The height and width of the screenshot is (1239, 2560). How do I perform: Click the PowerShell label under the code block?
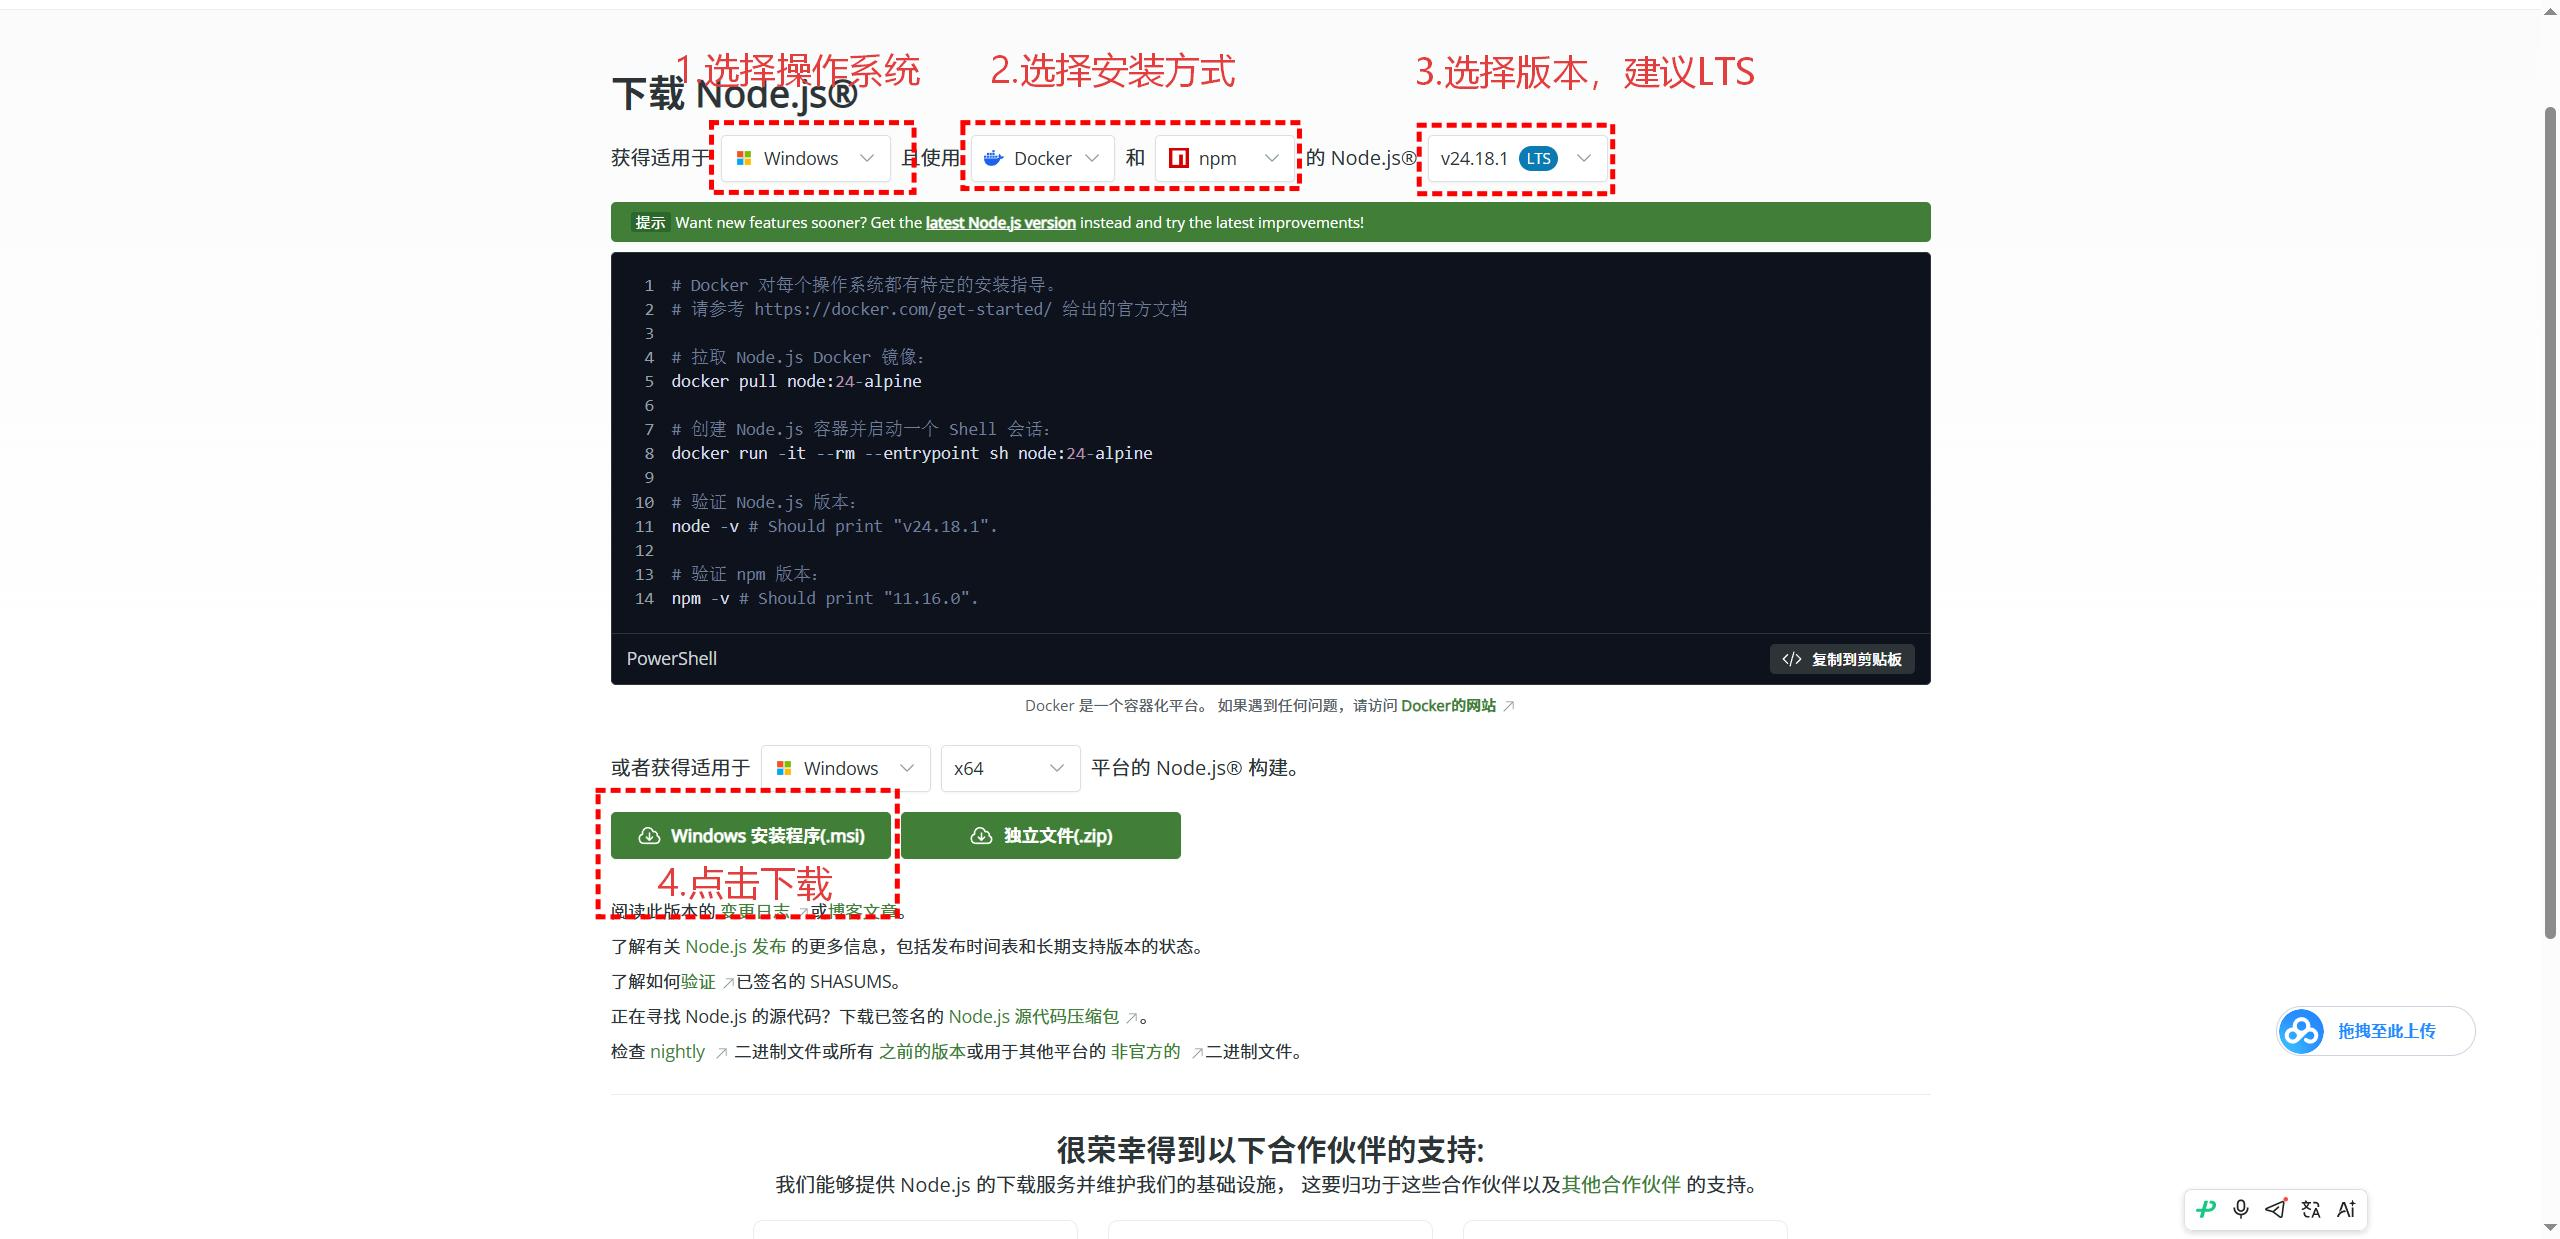coord(672,658)
